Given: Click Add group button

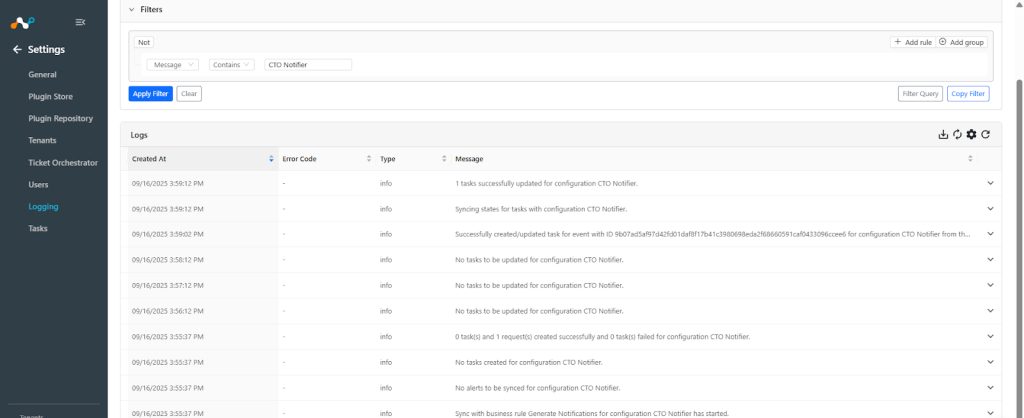Looking at the screenshot, I should point(962,42).
